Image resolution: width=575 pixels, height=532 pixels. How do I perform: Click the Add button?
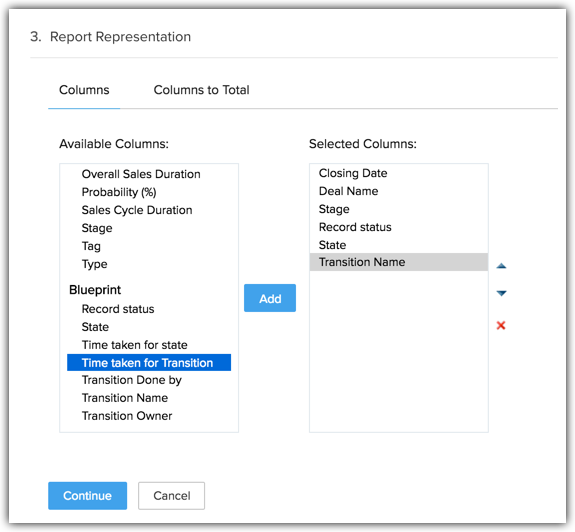click(x=270, y=298)
